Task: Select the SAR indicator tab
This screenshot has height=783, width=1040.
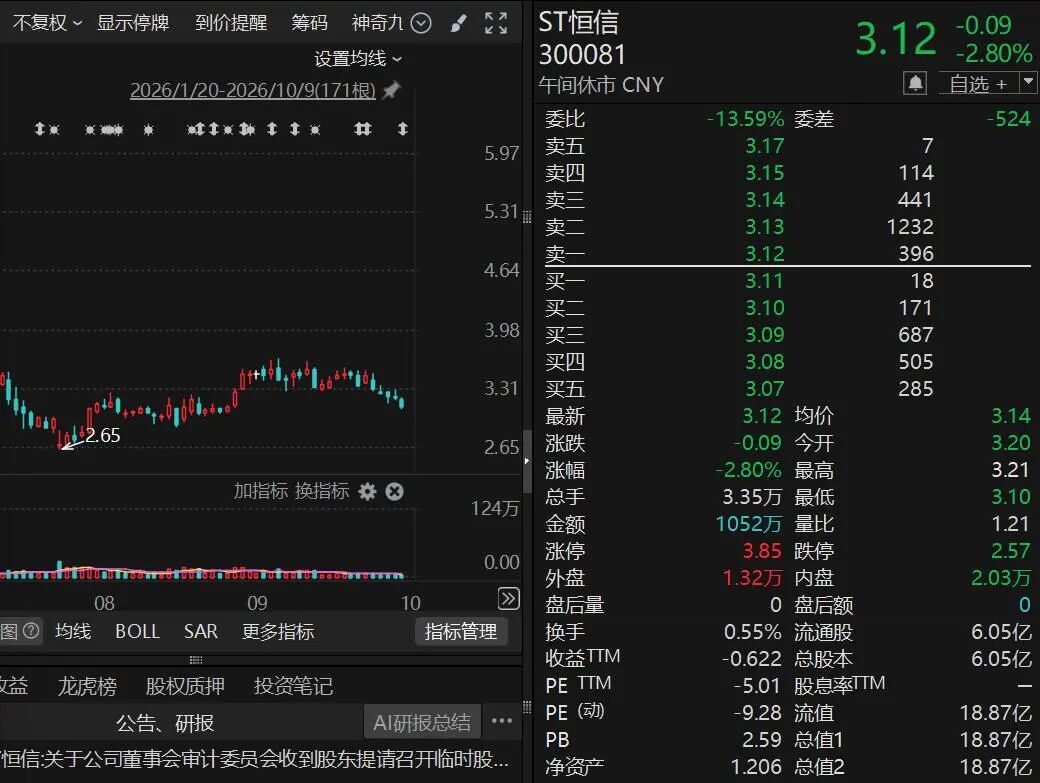Action: pos(200,631)
